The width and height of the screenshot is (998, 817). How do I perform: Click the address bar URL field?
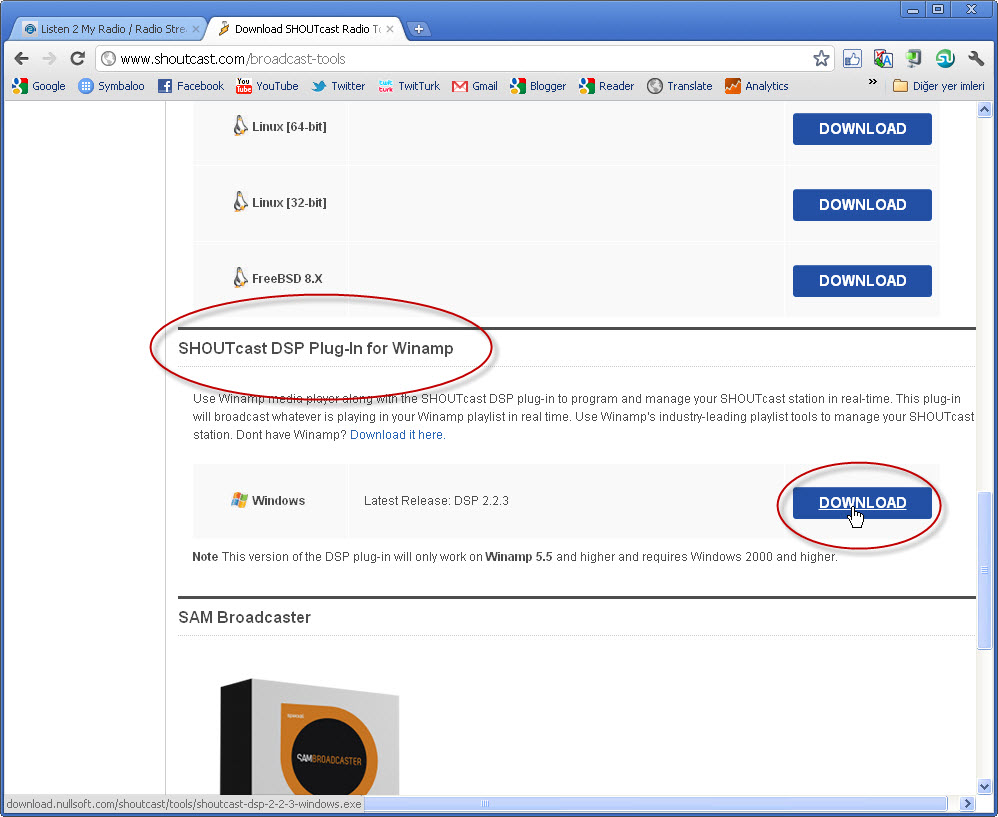click(x=465, y=59)
